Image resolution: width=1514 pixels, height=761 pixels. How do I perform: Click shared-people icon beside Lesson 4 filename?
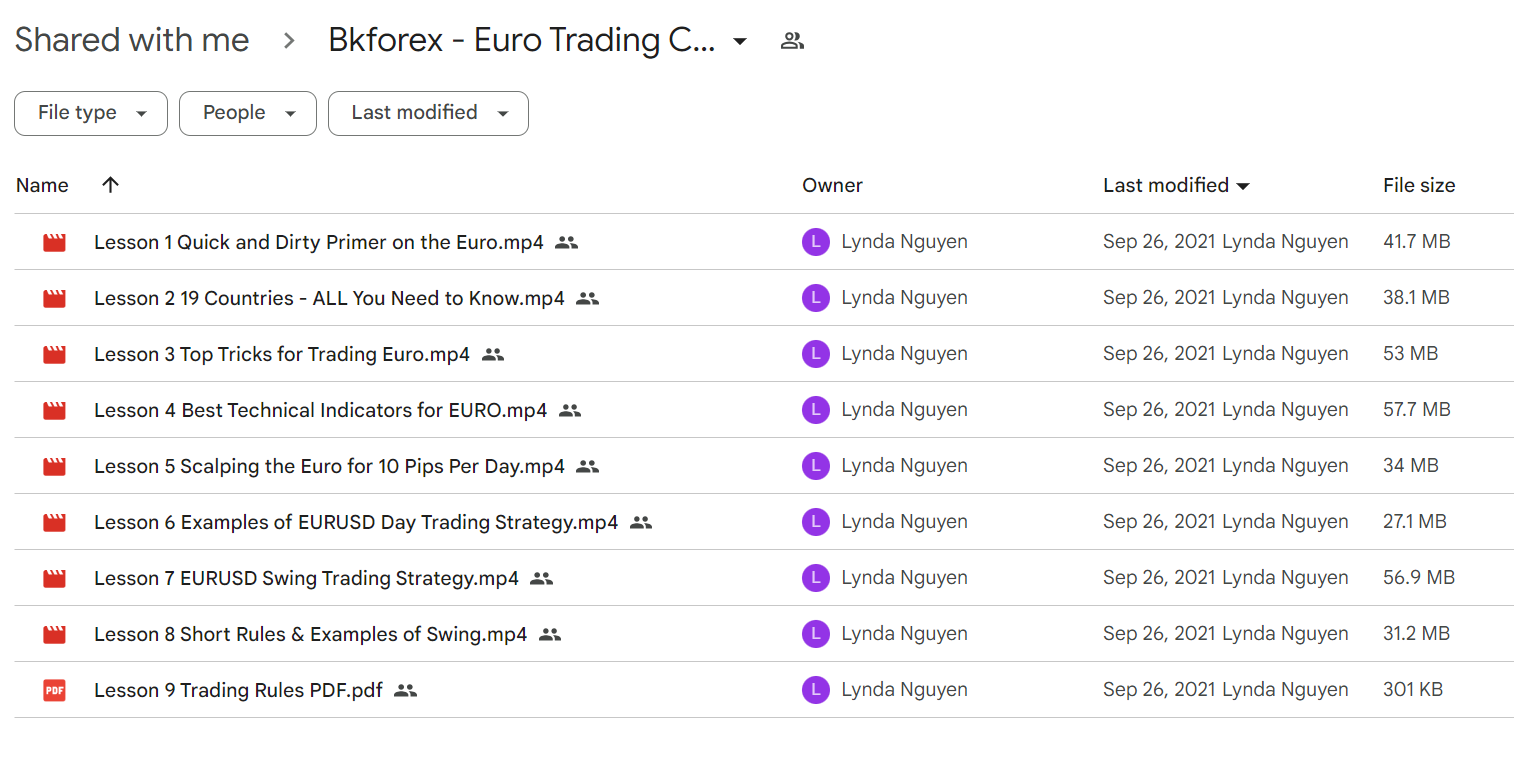point(570,410)
